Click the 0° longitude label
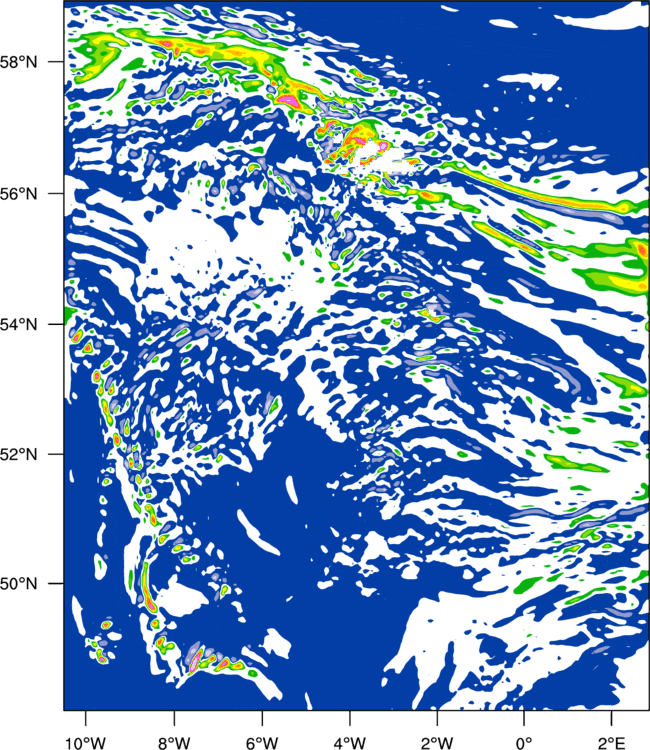The height and width of the screenshot is (750, 650). [x=524, y=743]
